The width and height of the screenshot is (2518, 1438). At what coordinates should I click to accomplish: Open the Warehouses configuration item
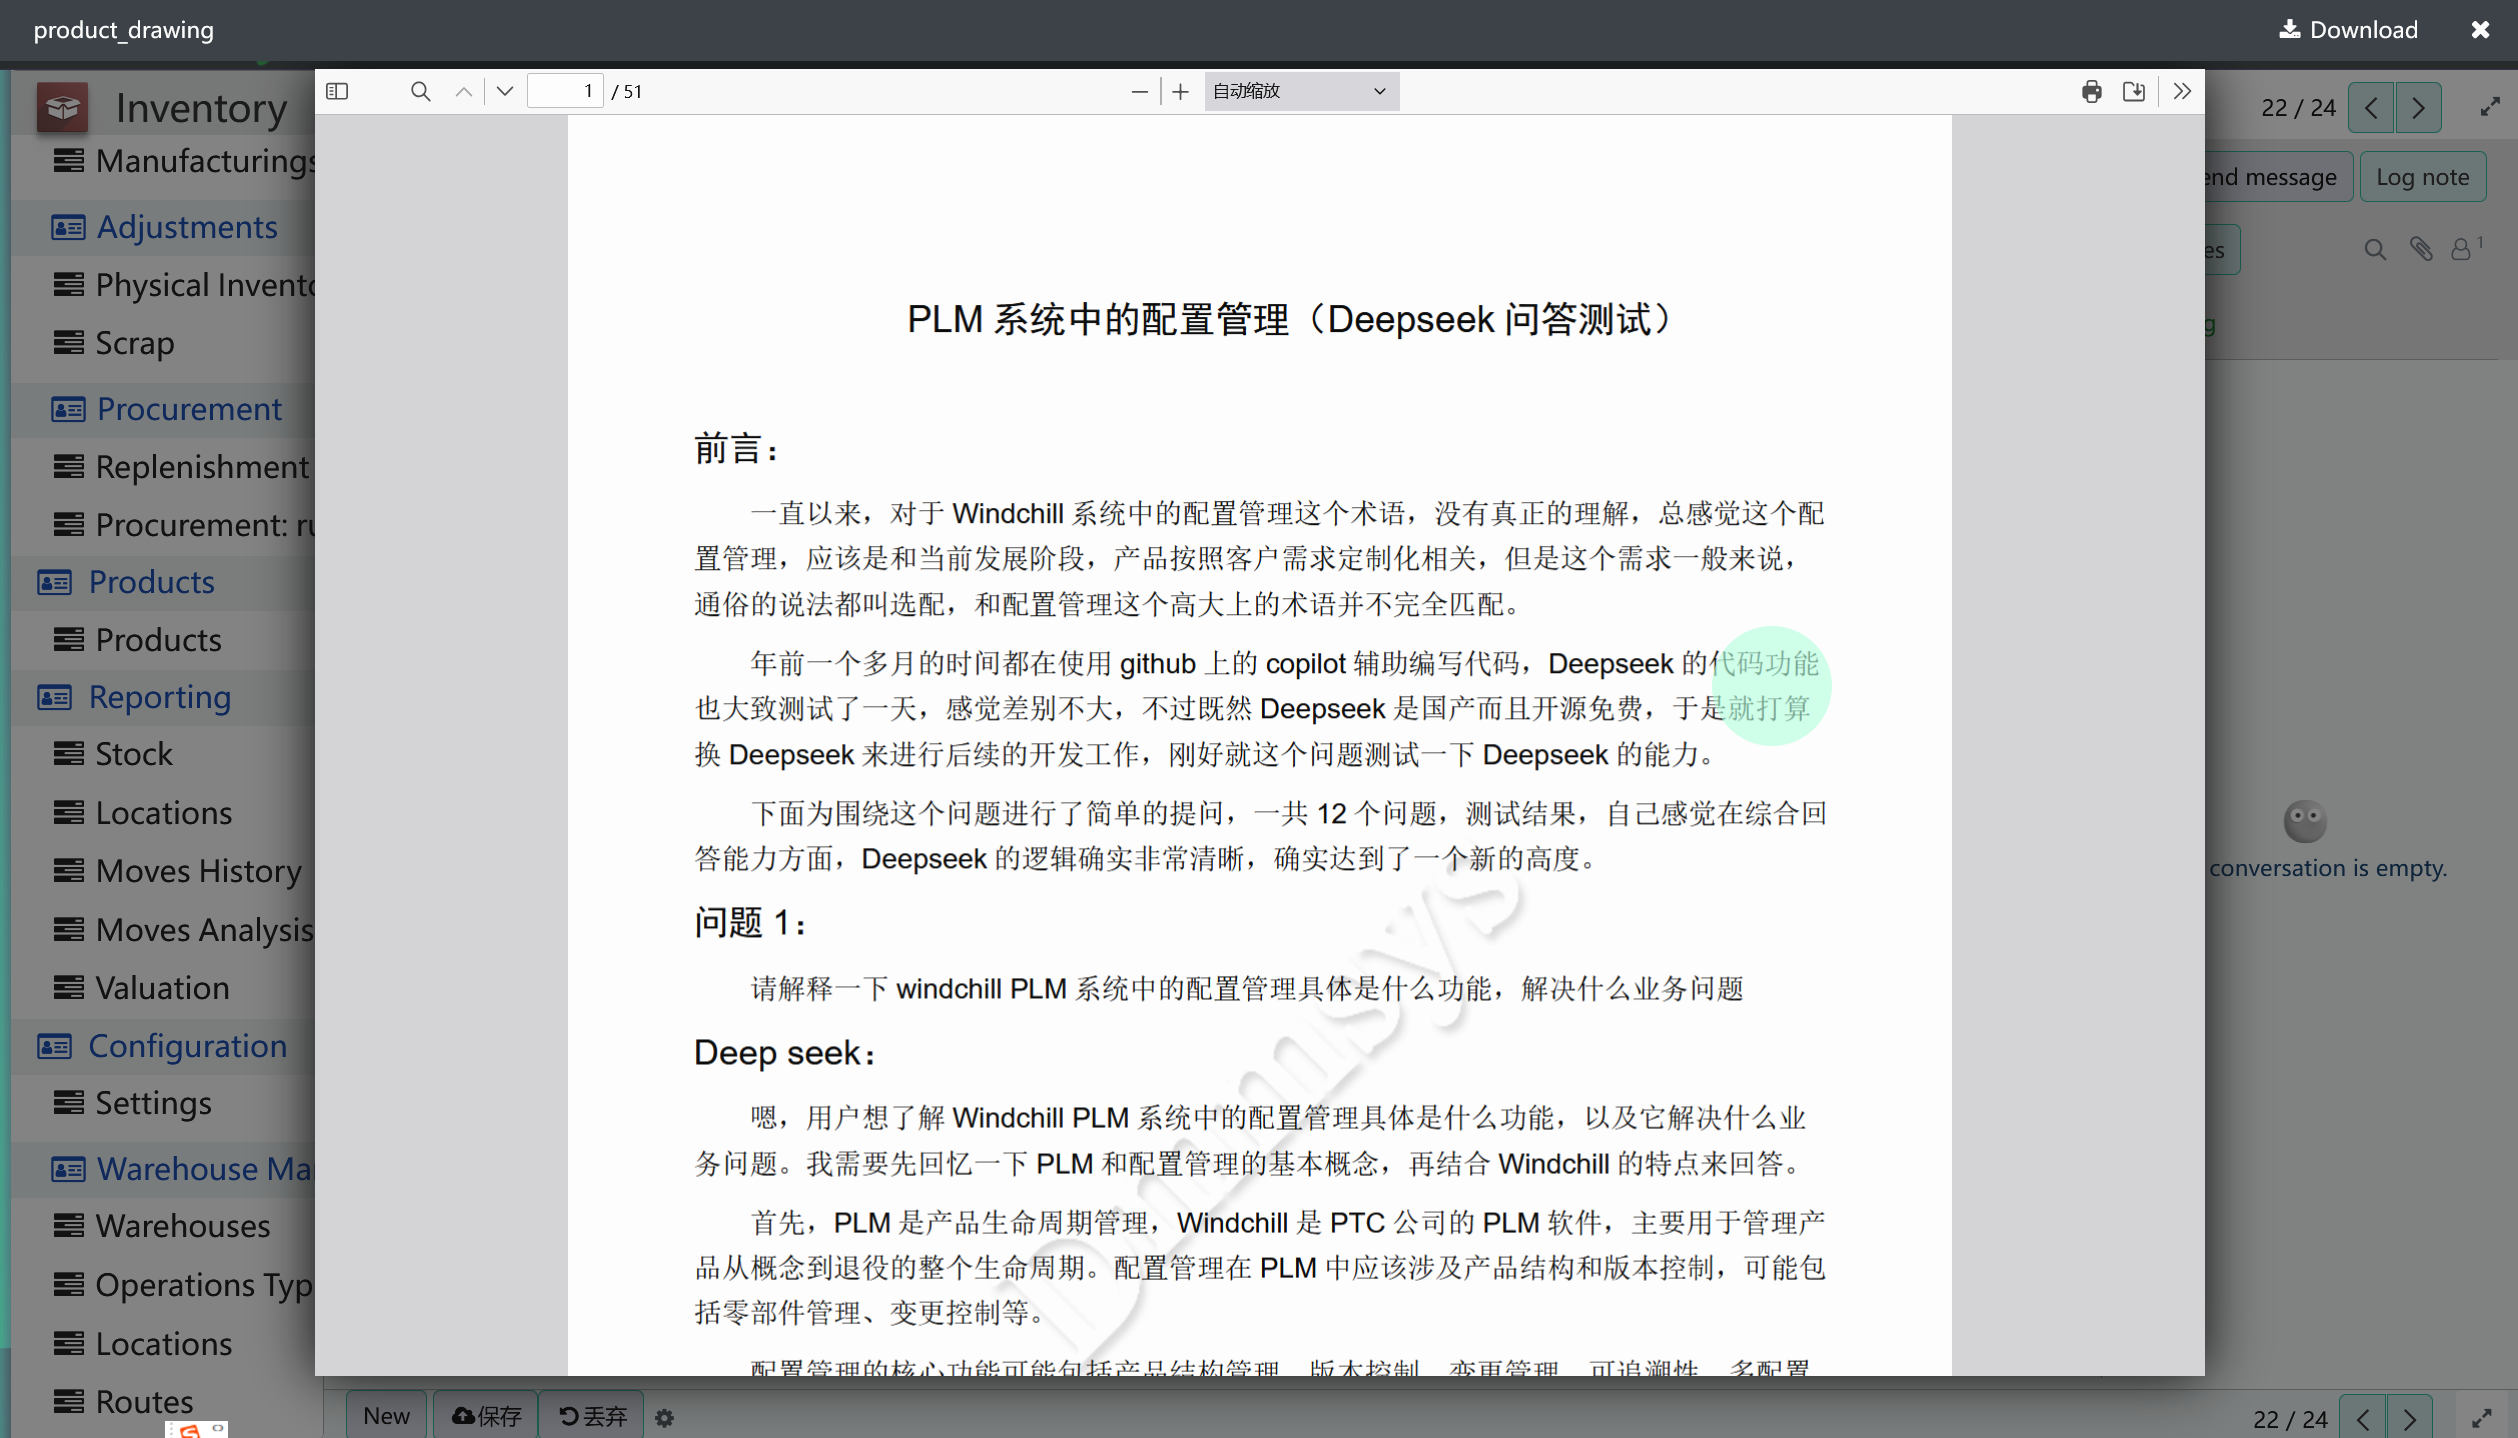click(x=182, y=1226)
